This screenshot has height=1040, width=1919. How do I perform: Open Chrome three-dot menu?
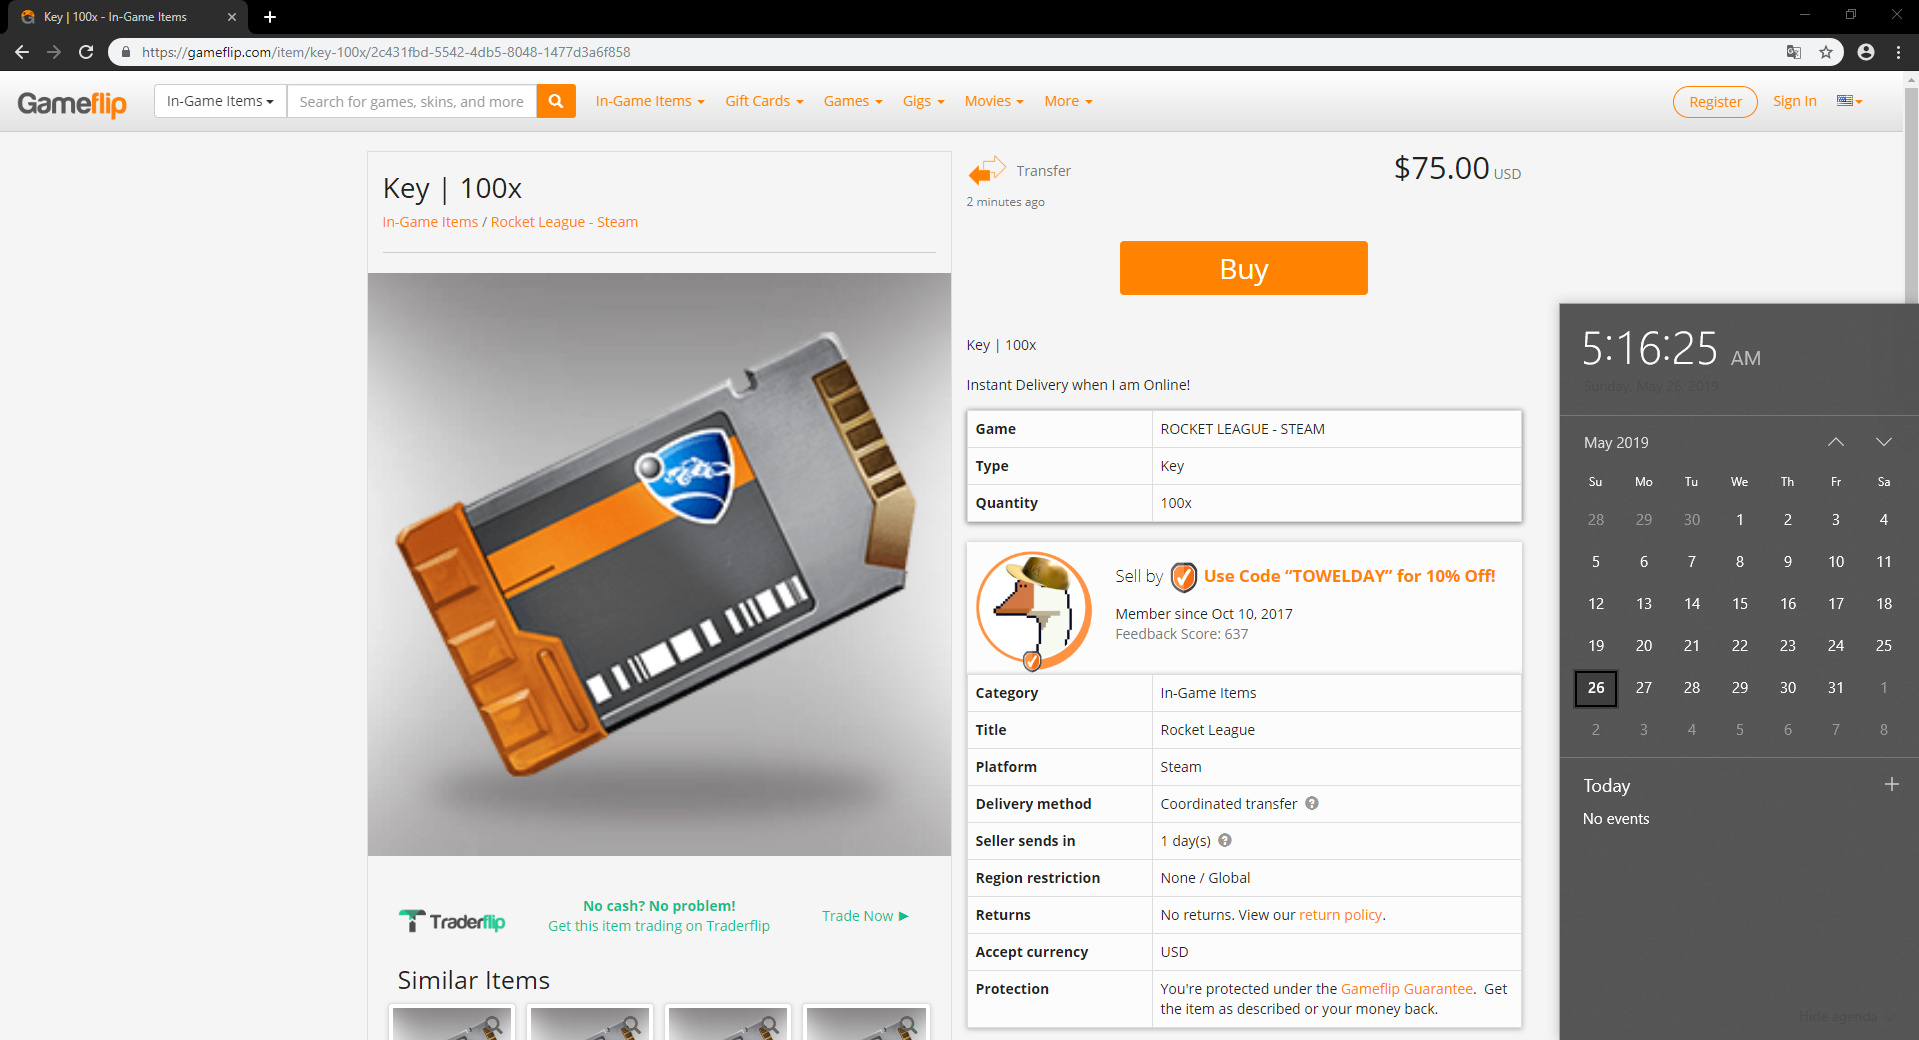point(1898,52)
